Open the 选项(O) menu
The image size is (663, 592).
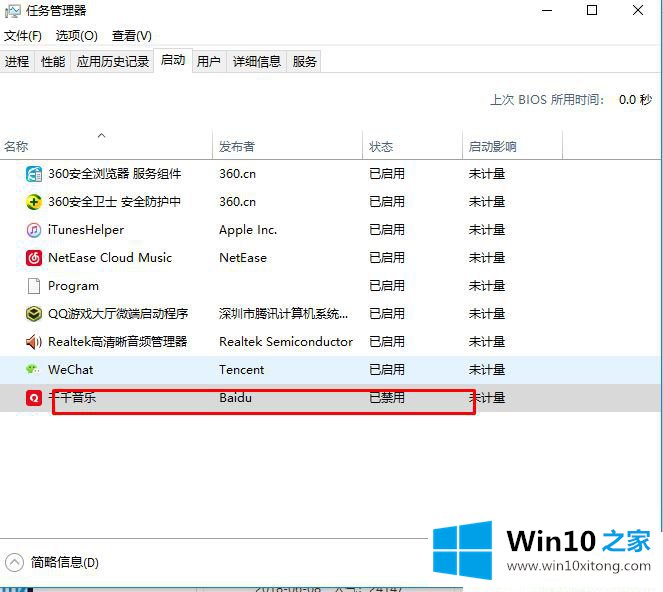[x=77, y=36]
